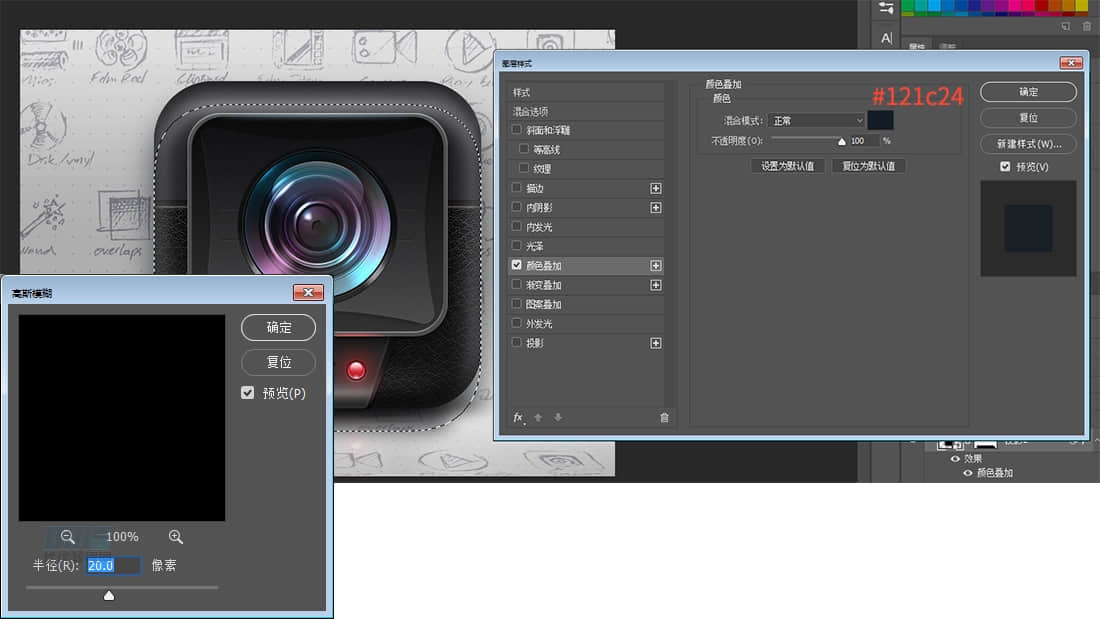Pick the yellow swatch in Swatches panel
This screenshot has height=619, width=1100.
(x=1081, y=6)
